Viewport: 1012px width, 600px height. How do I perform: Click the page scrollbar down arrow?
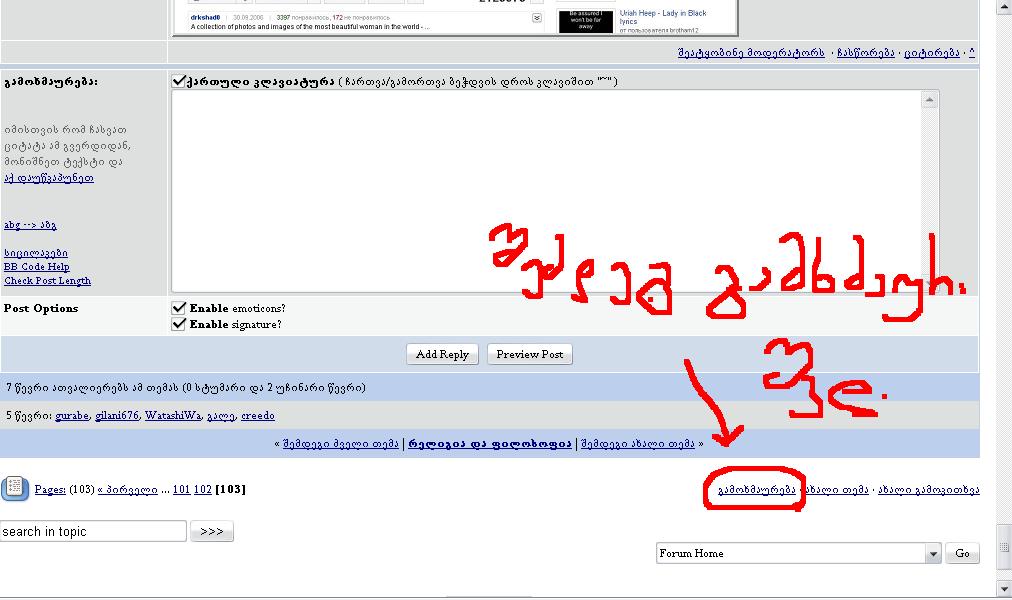[x=1004, y=588]
